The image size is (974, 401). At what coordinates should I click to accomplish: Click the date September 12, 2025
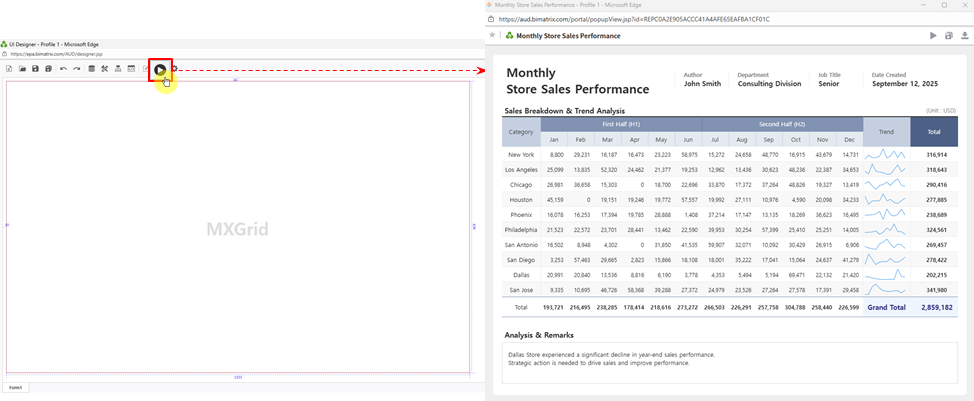pyautogui.click(x=905, y=83)
